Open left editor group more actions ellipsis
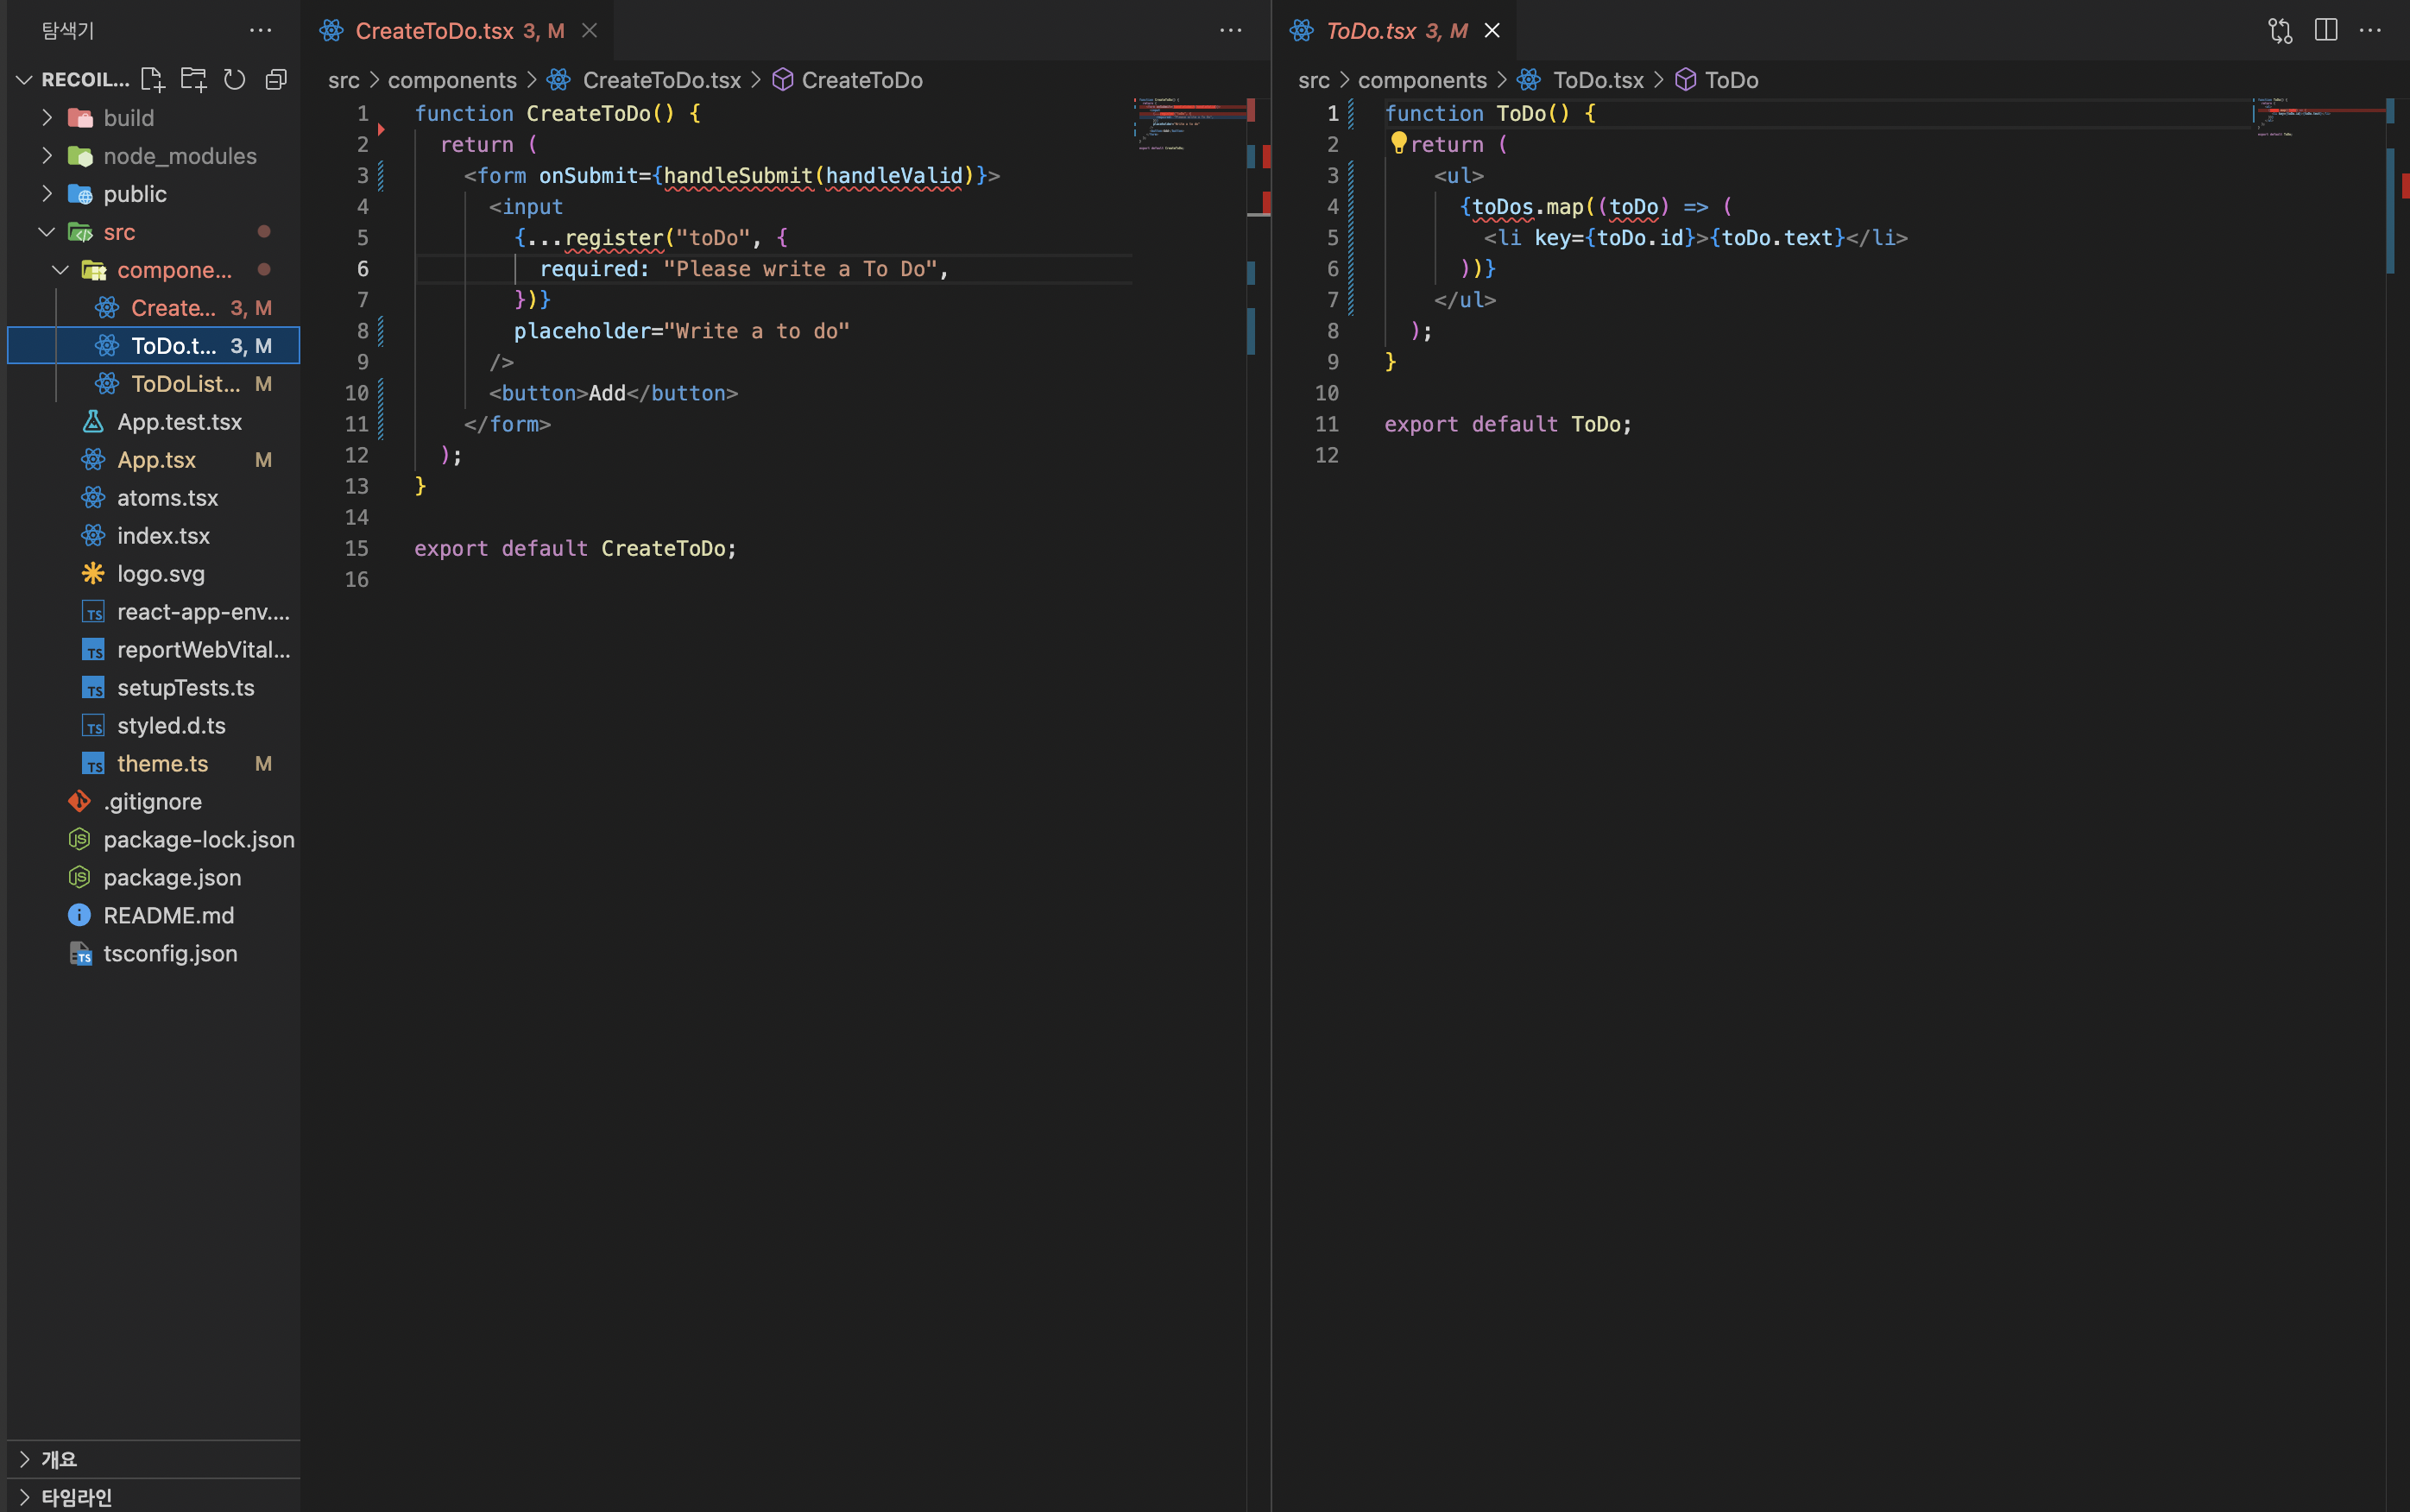Screen dimensions: 2410x1512 pyautogui.click(x=1230, y=31)
